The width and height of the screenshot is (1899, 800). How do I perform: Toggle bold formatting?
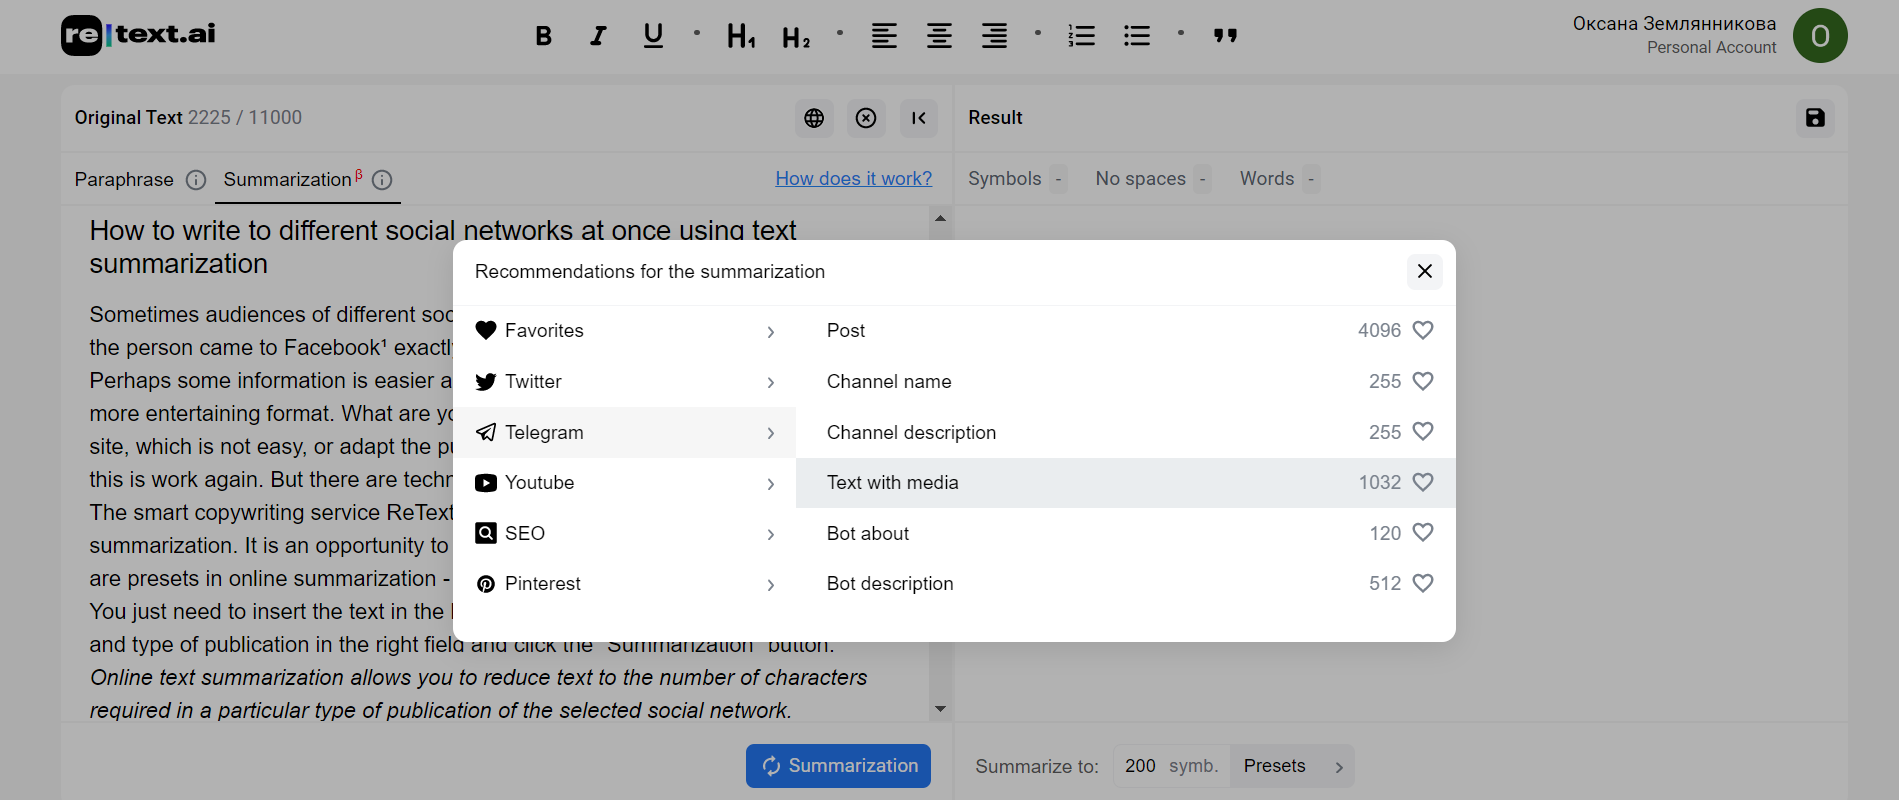point(543,36)
